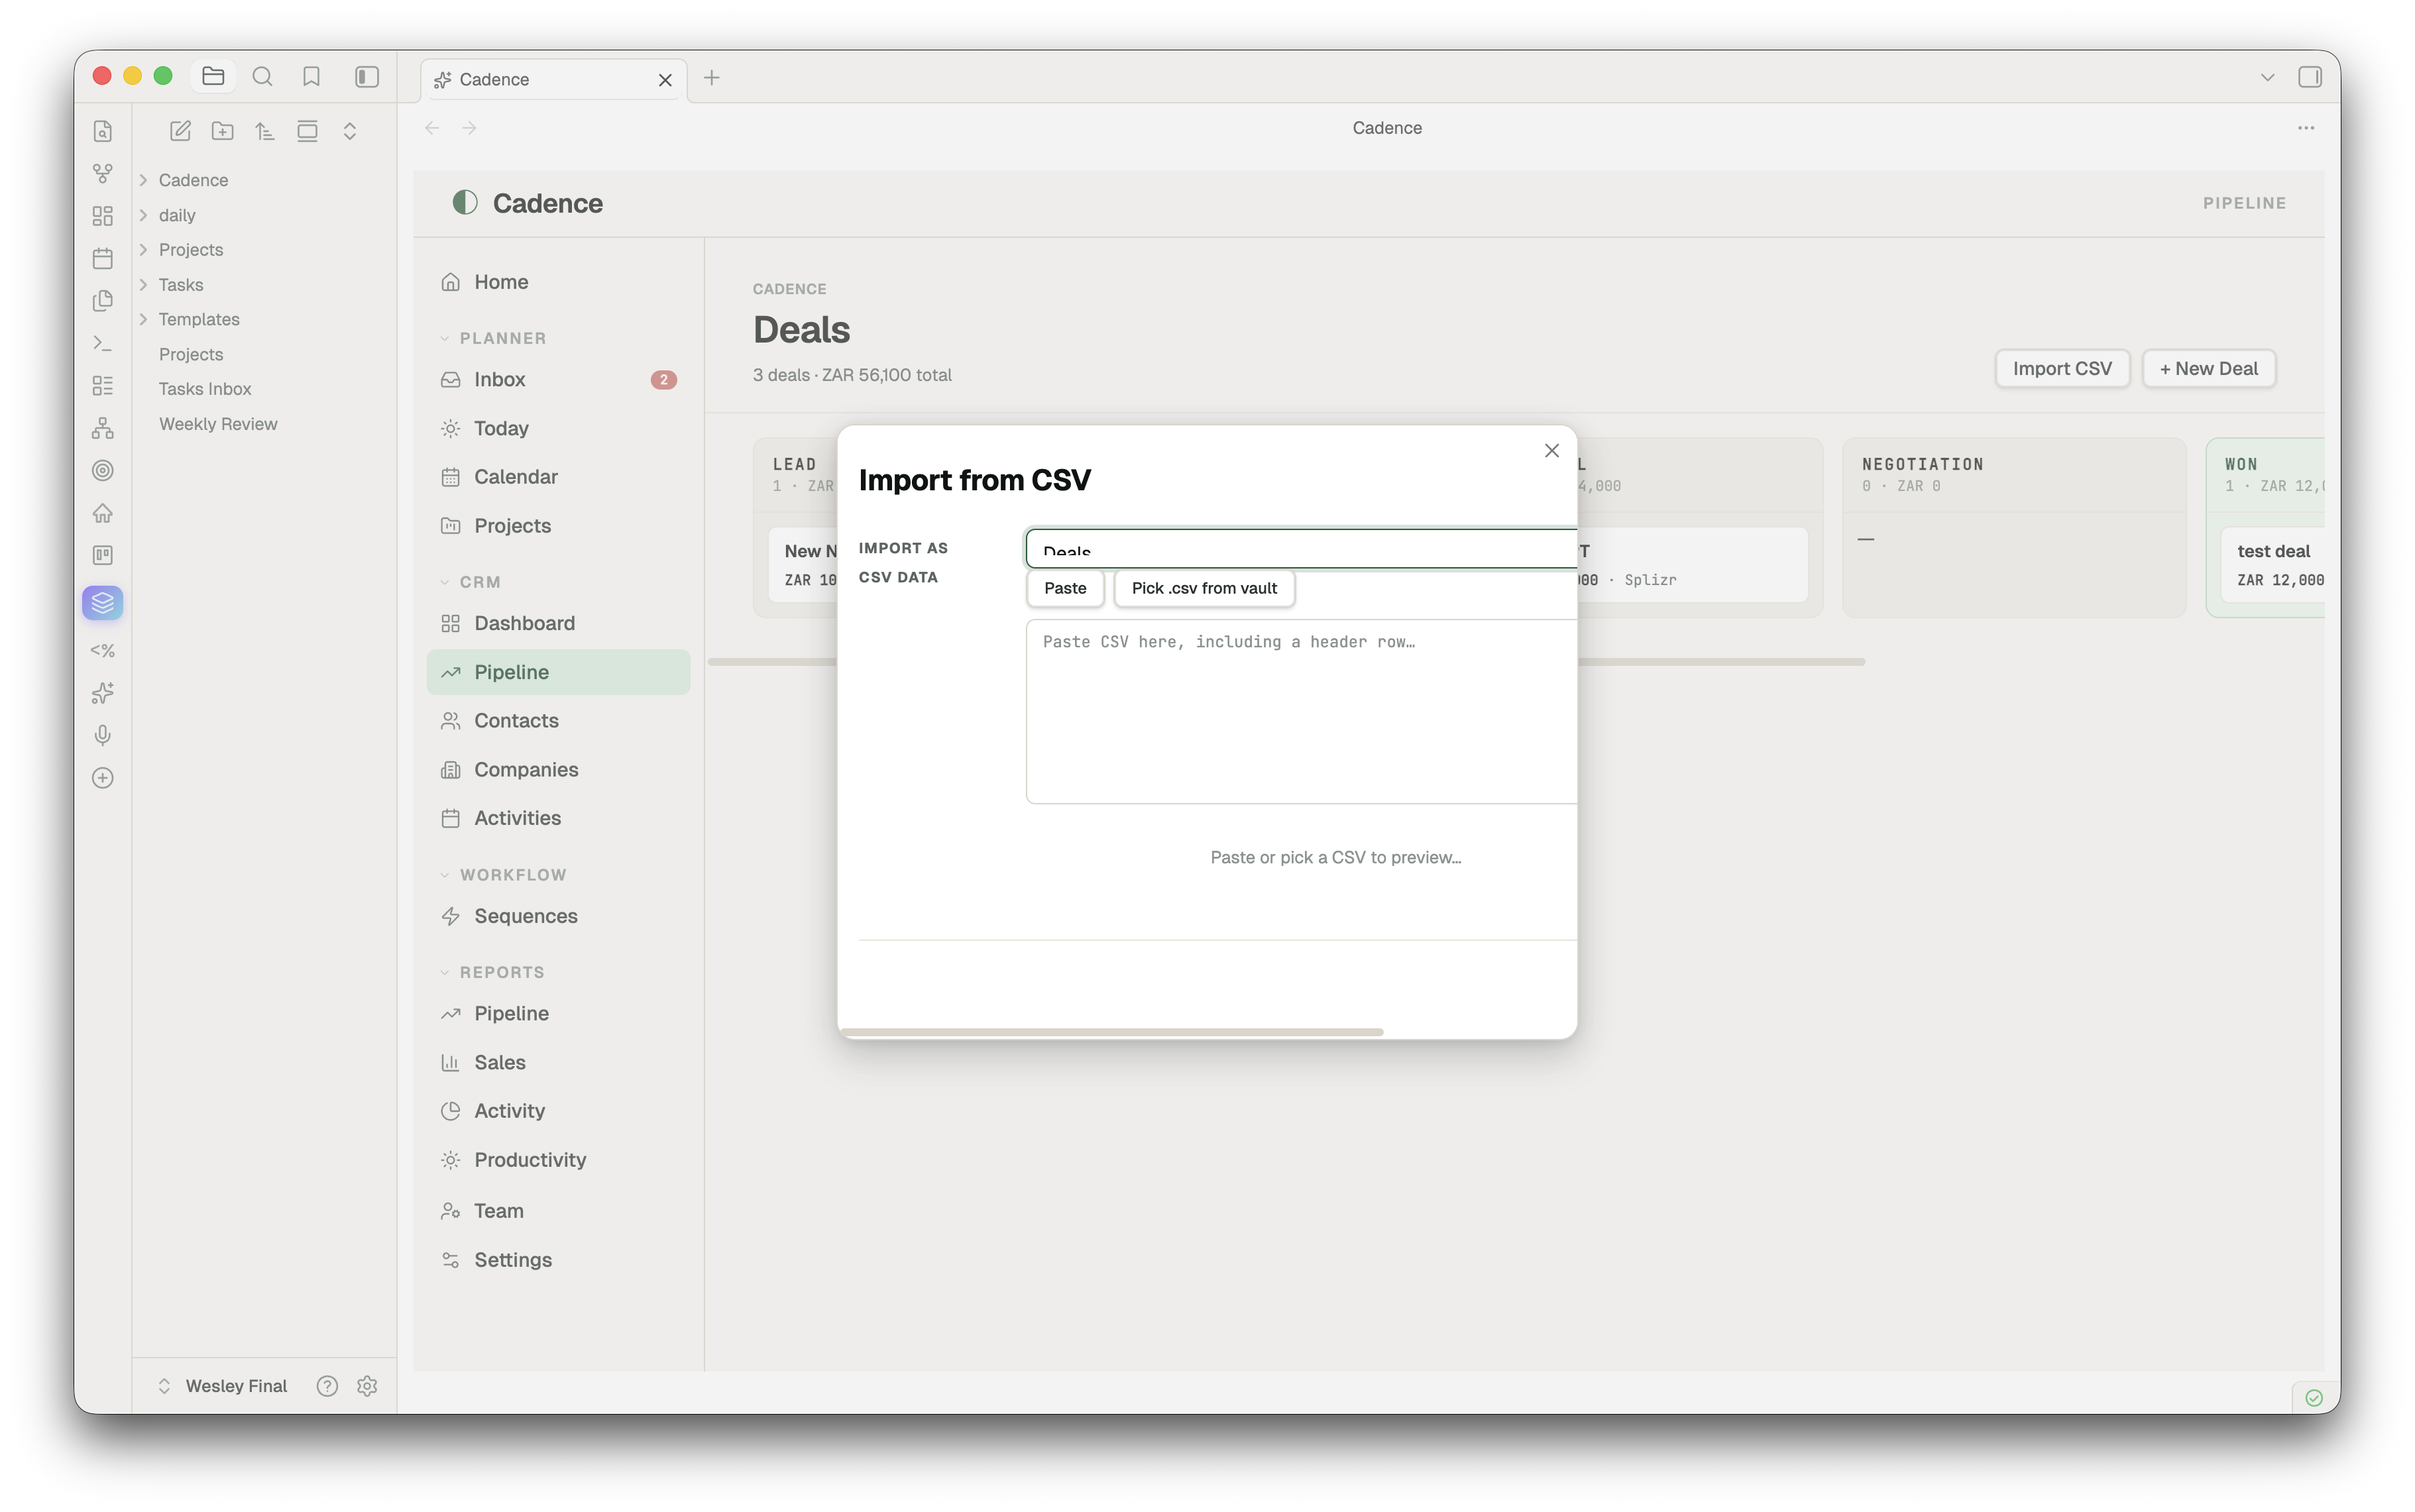This screenshot has height=1512, width=2415.
Task: Click into the CSV data text area
Action: click(x=1301, y=712)
